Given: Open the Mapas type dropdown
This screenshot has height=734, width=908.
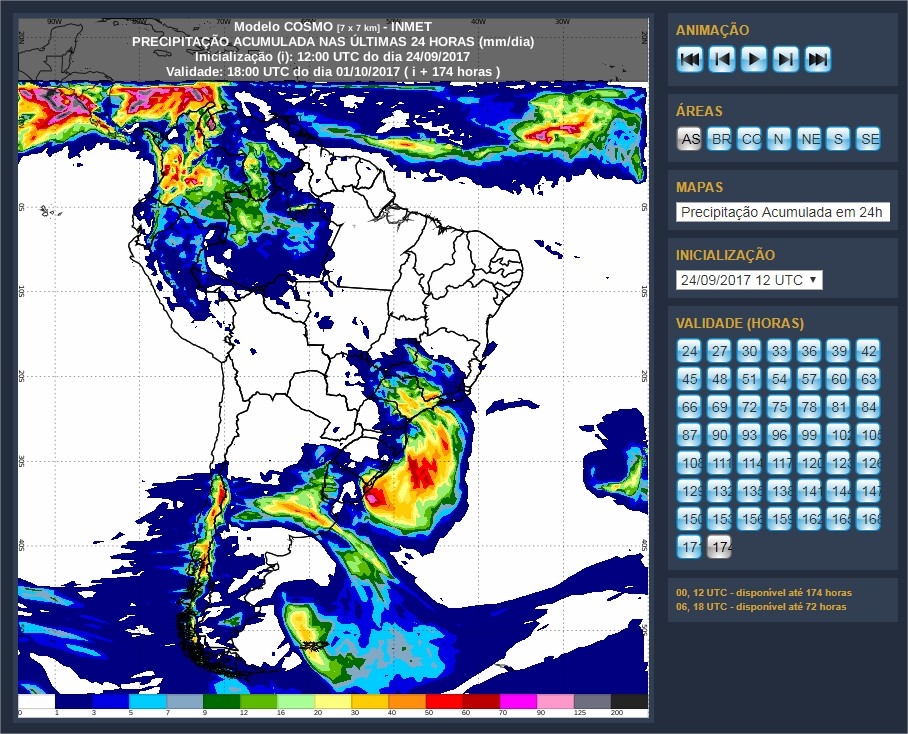Looking at the screenshot, I should point(783,212).
